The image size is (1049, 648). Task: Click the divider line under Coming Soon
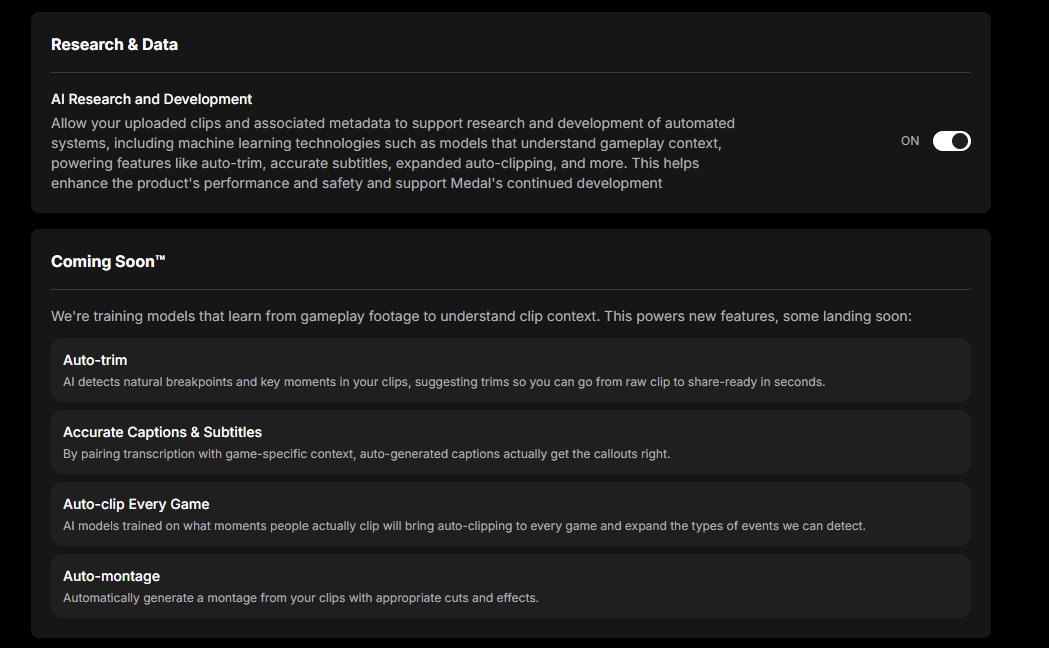[510, 290]
